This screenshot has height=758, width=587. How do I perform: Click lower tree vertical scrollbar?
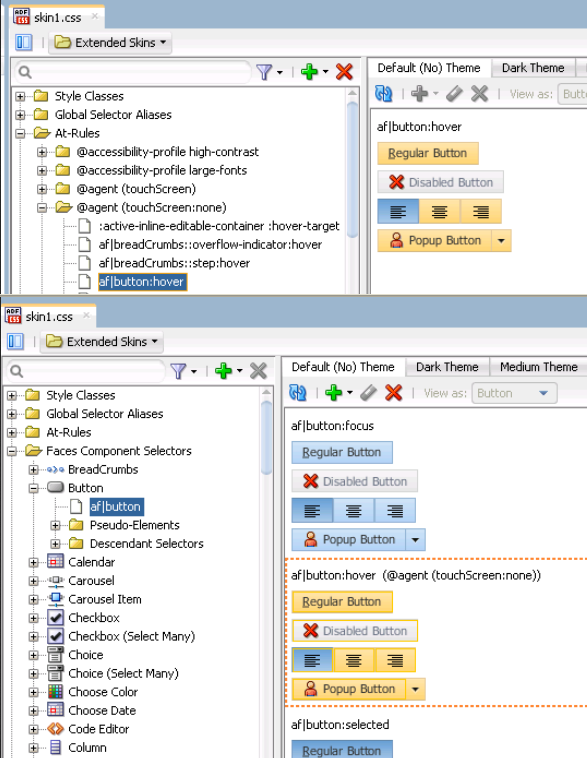pyautogui.click(x=266, y=437)
